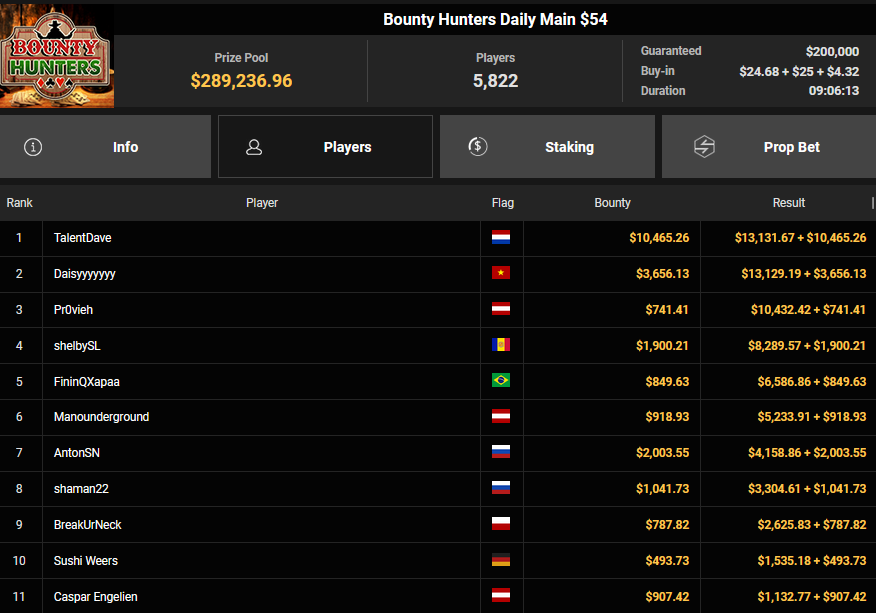
Task: Click Sushi Weers' Germany flag icon
Action: [501, 561]
